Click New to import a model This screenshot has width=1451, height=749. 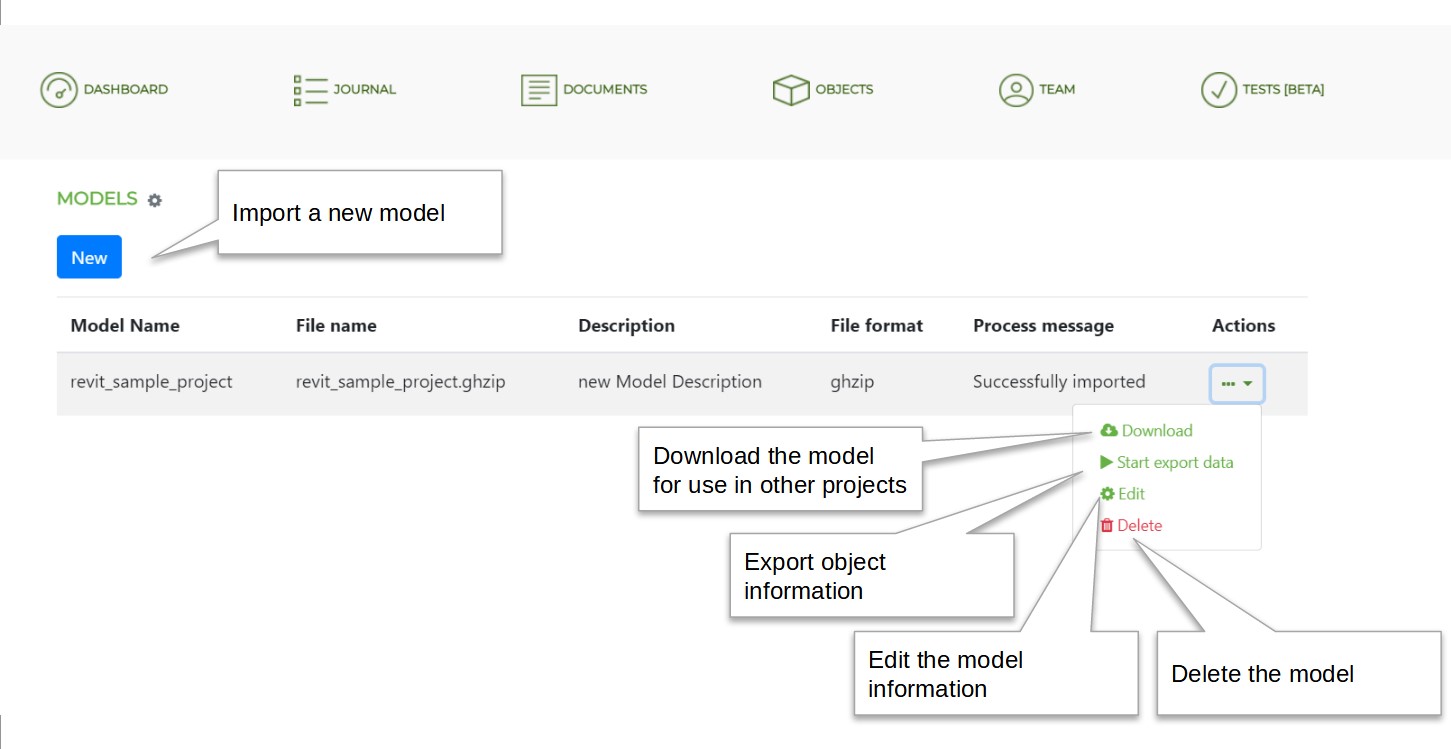[89, 257]
